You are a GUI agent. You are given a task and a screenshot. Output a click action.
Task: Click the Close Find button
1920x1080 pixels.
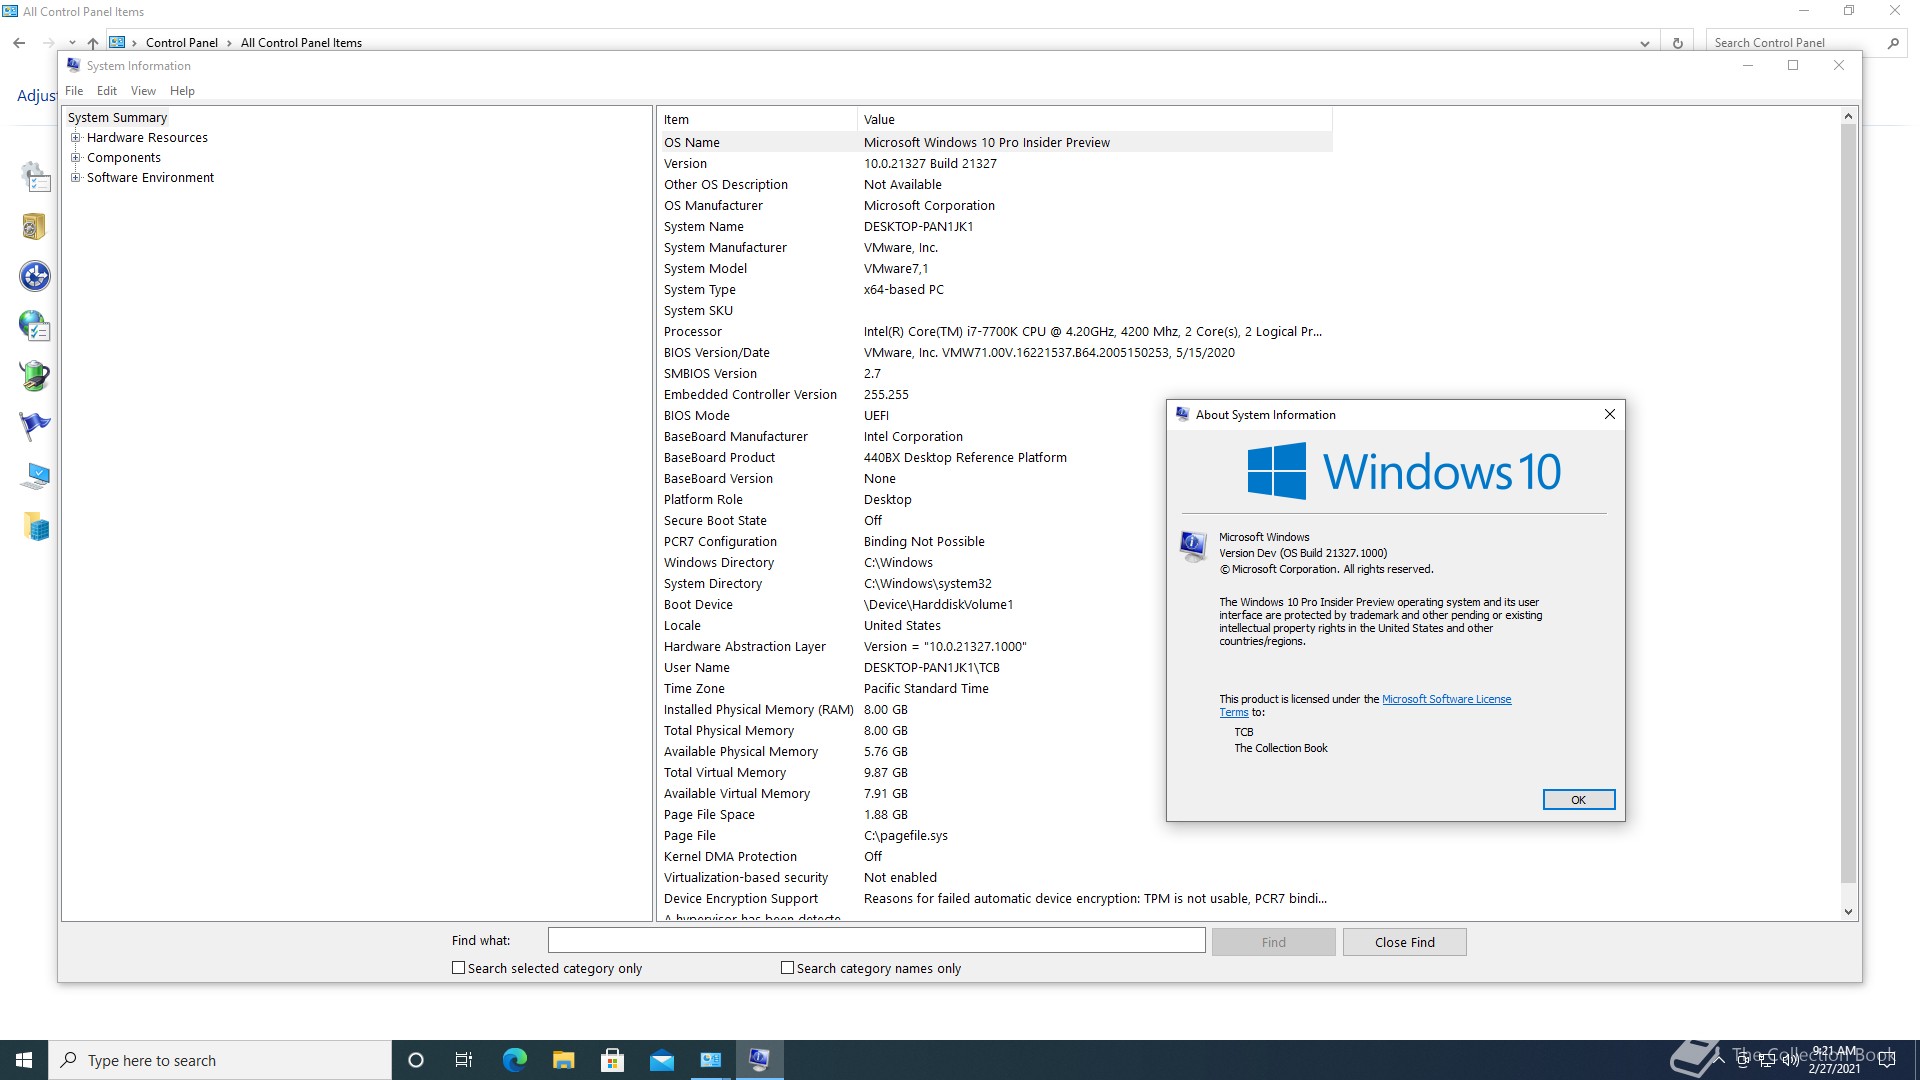[x=1404, y=942]
